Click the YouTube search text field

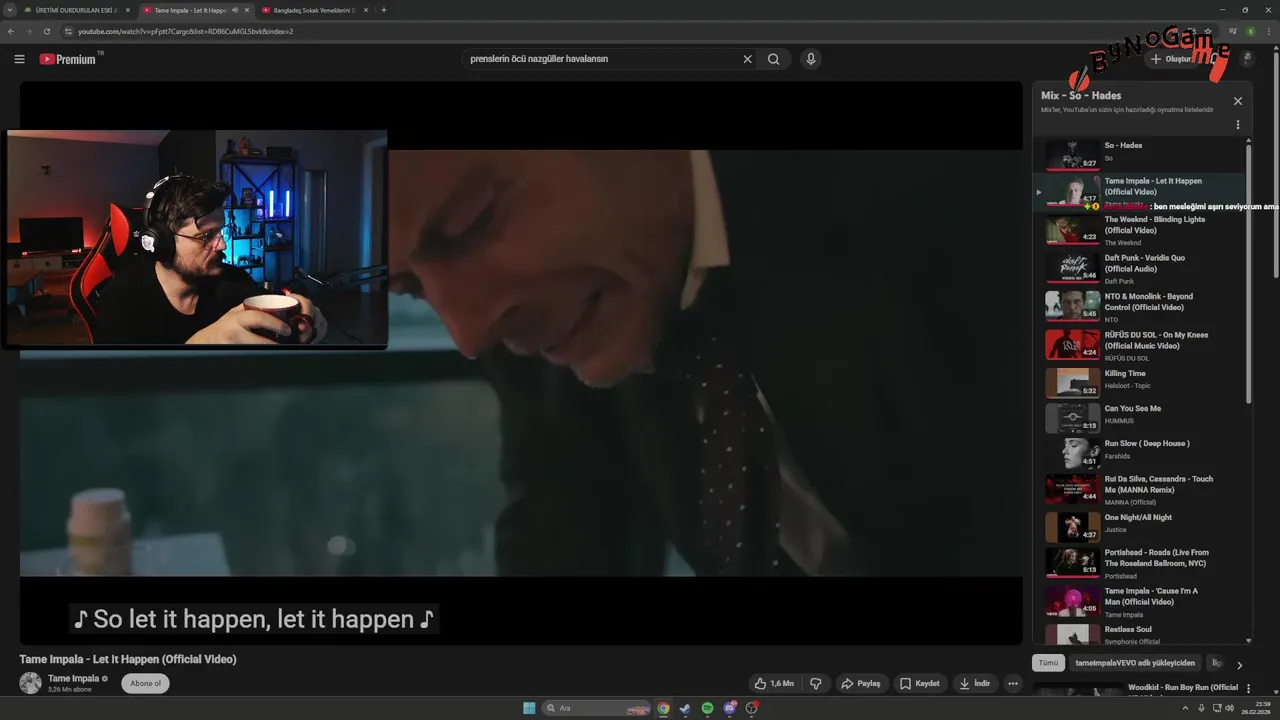[600, 59]
